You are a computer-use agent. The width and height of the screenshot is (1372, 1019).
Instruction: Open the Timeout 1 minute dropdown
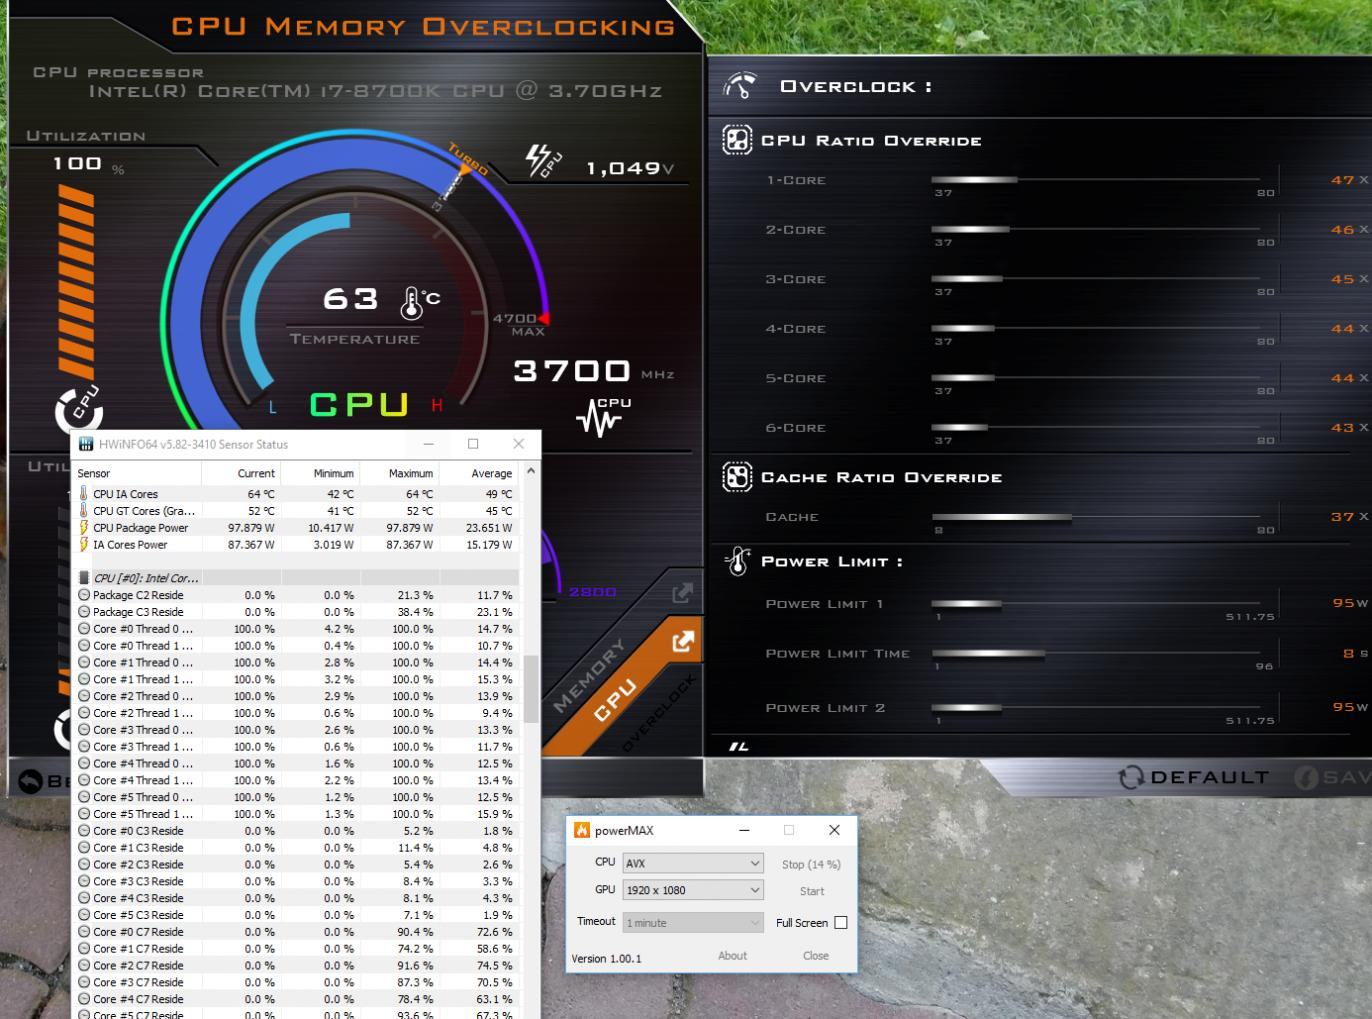pyautogui.click(x=693, y=922)
